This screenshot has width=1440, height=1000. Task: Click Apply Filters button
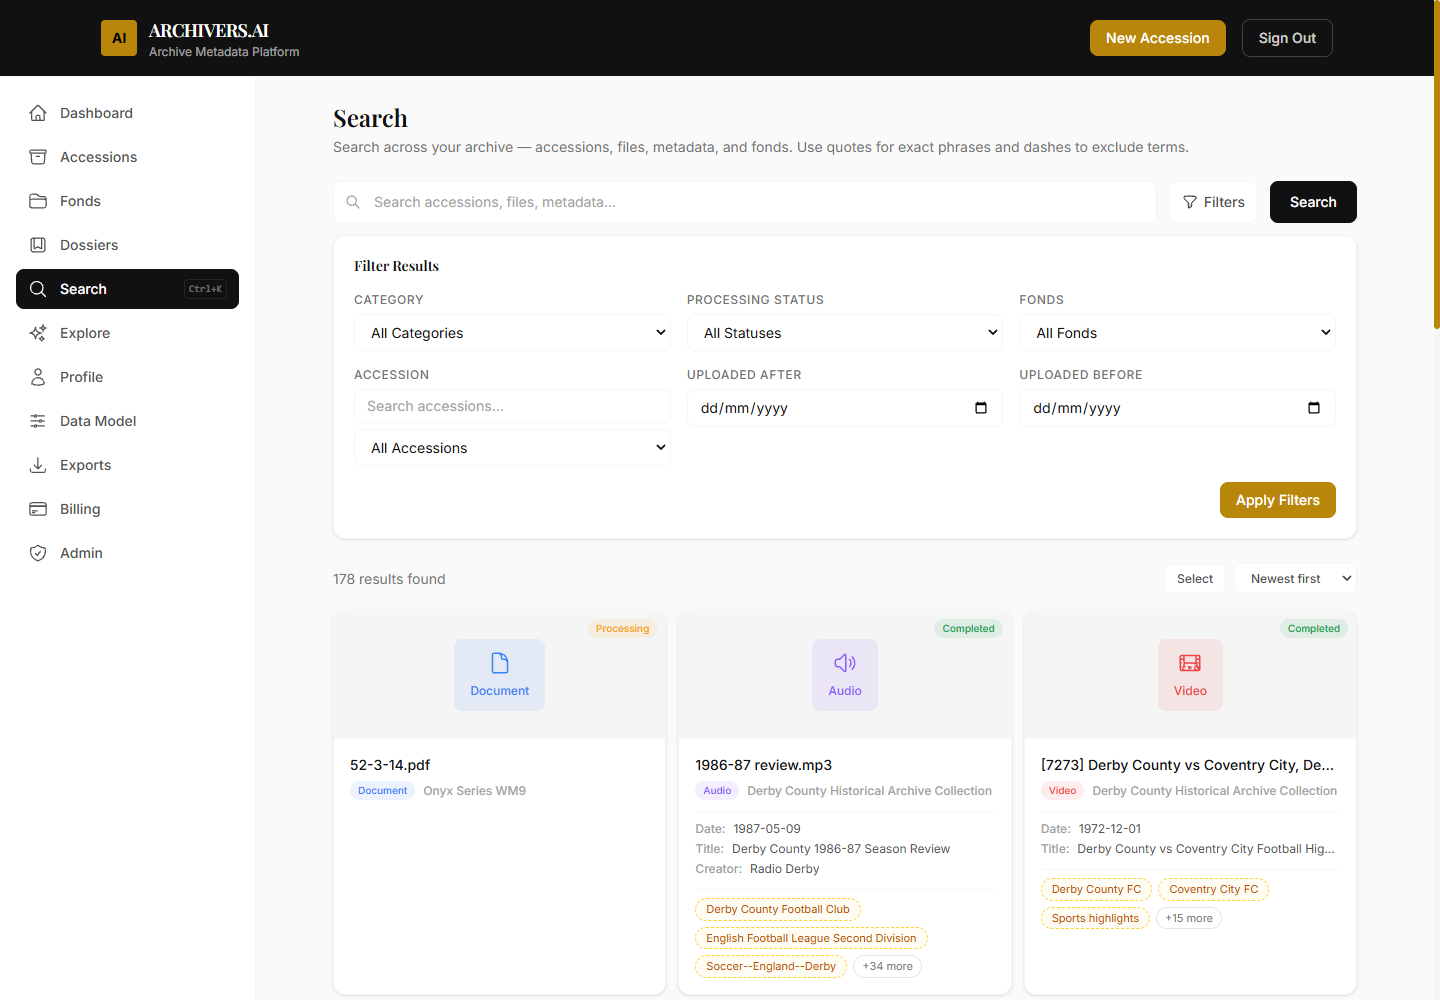[1278, 500]
